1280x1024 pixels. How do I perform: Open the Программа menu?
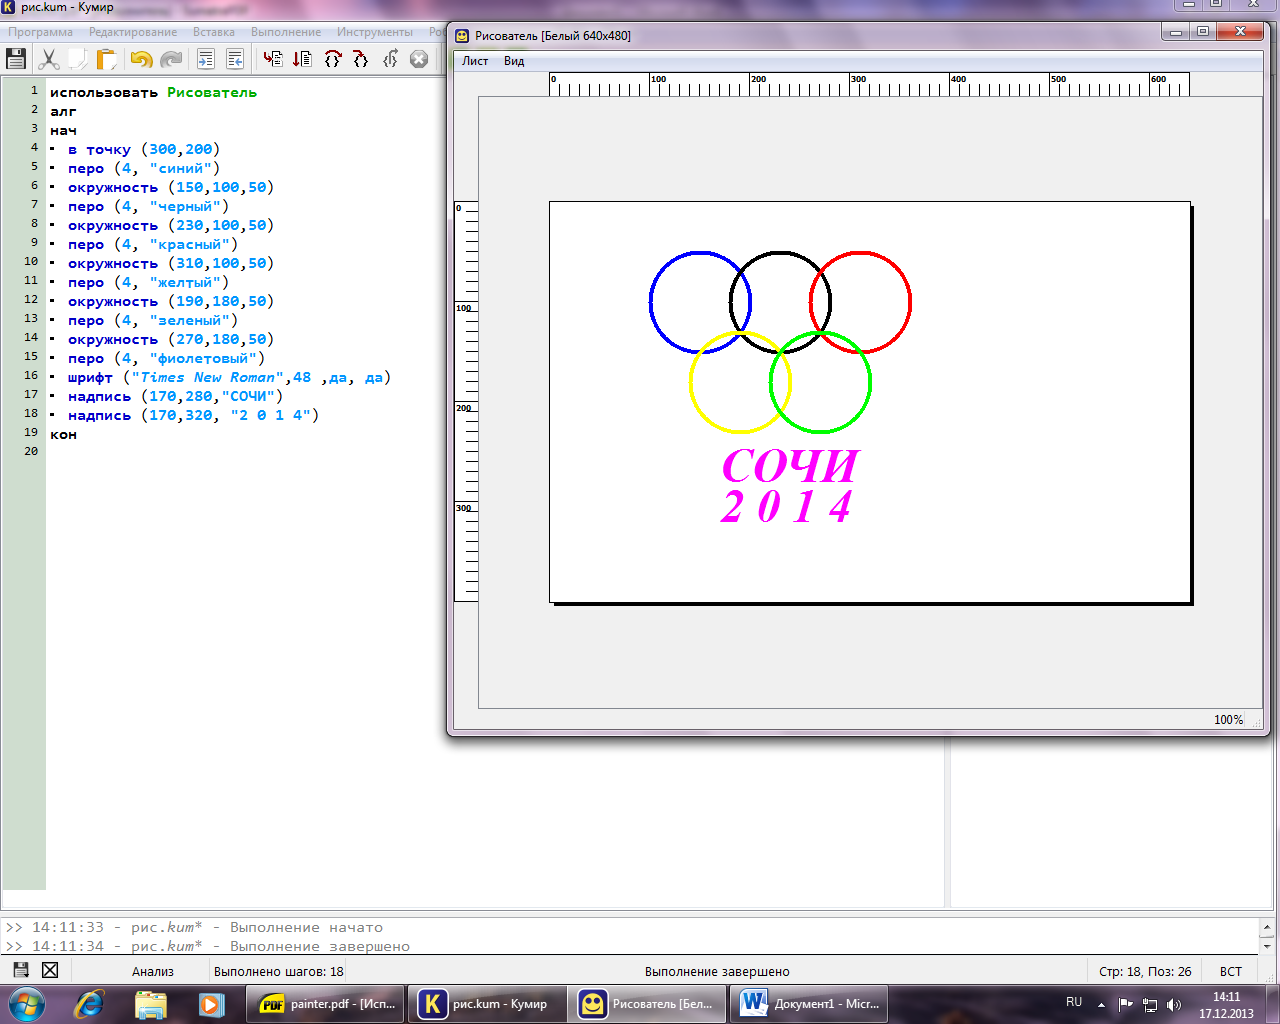[x=41, y=32]
